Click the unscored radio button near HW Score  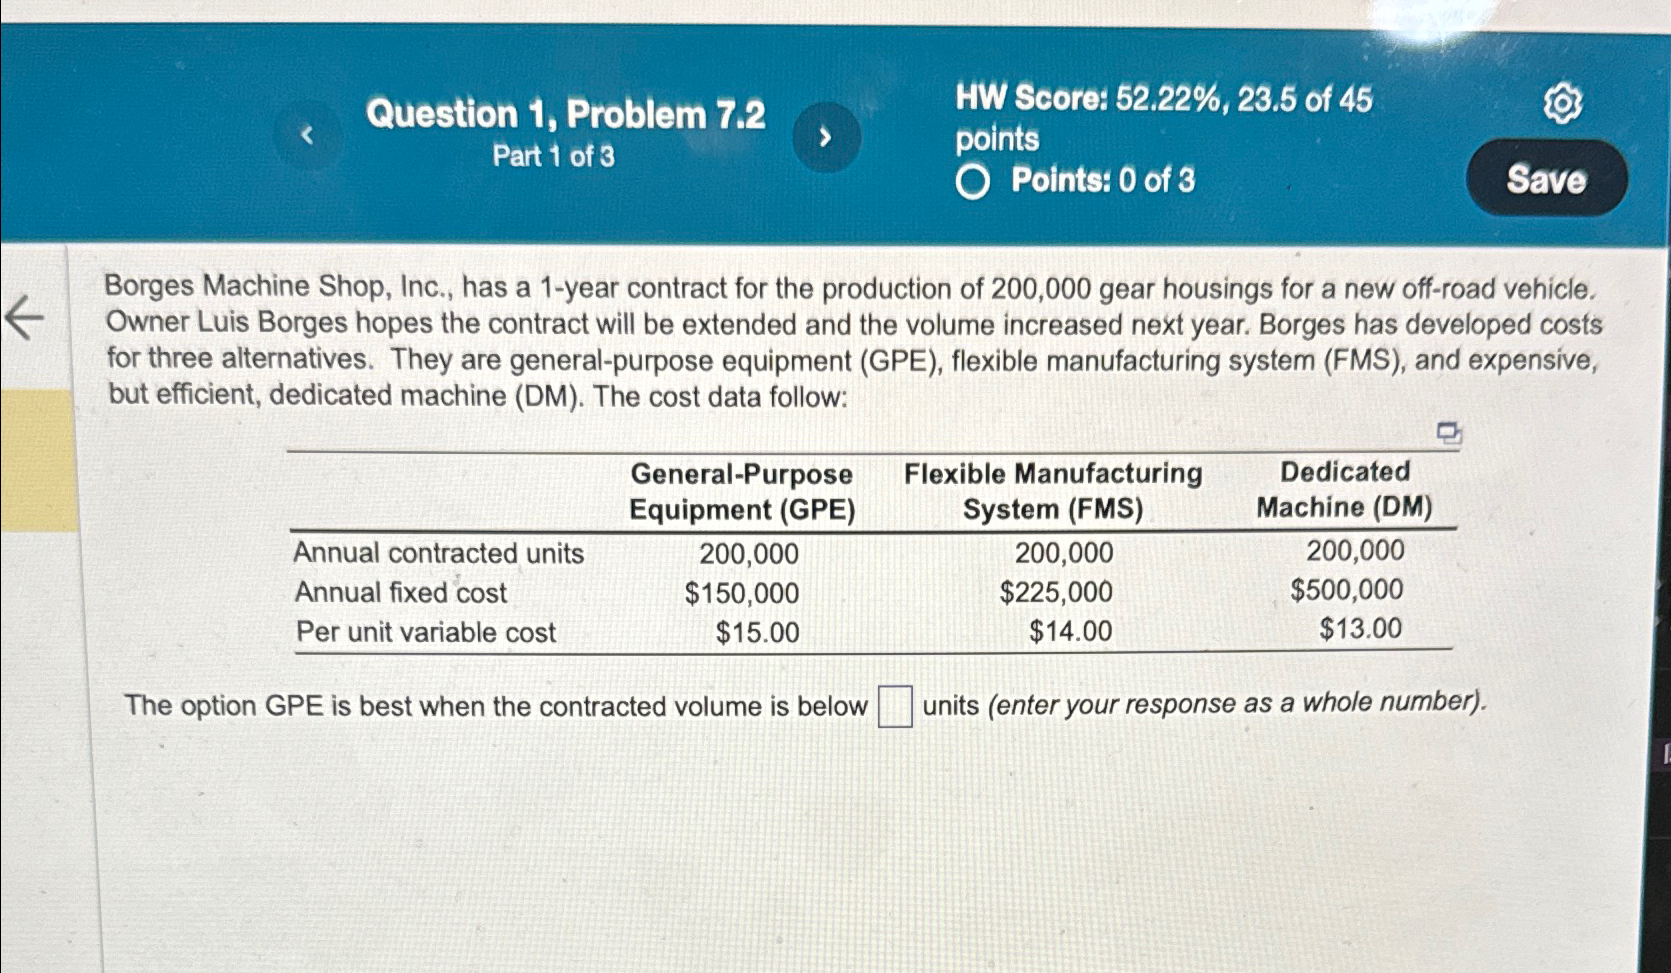pyautogui.click(x=974, y=180)
